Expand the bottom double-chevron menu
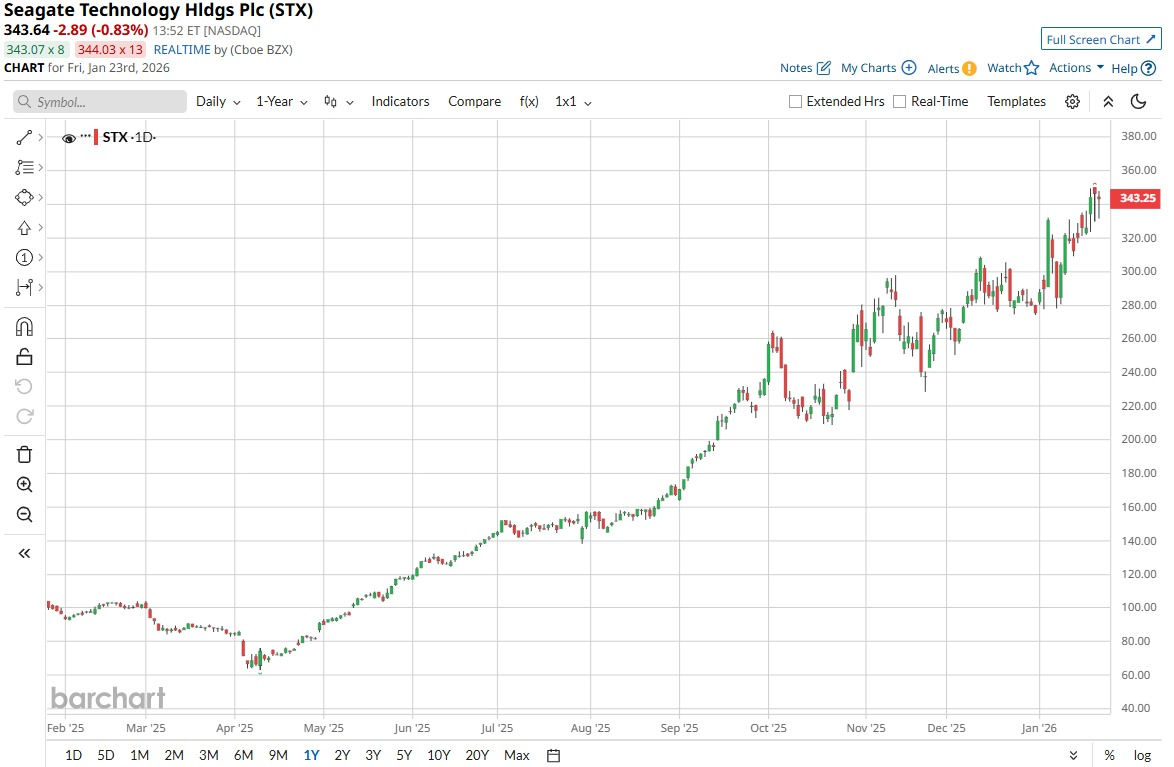The width and height of the screenshot is (1174, 767). point(1073,756)
